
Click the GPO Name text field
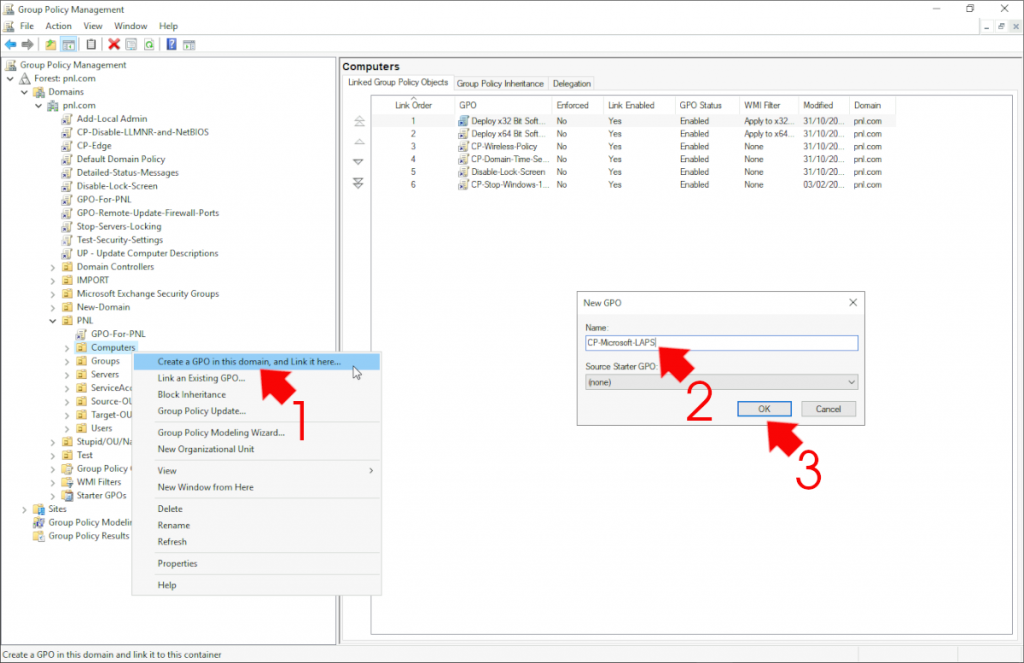pos(721,343)
